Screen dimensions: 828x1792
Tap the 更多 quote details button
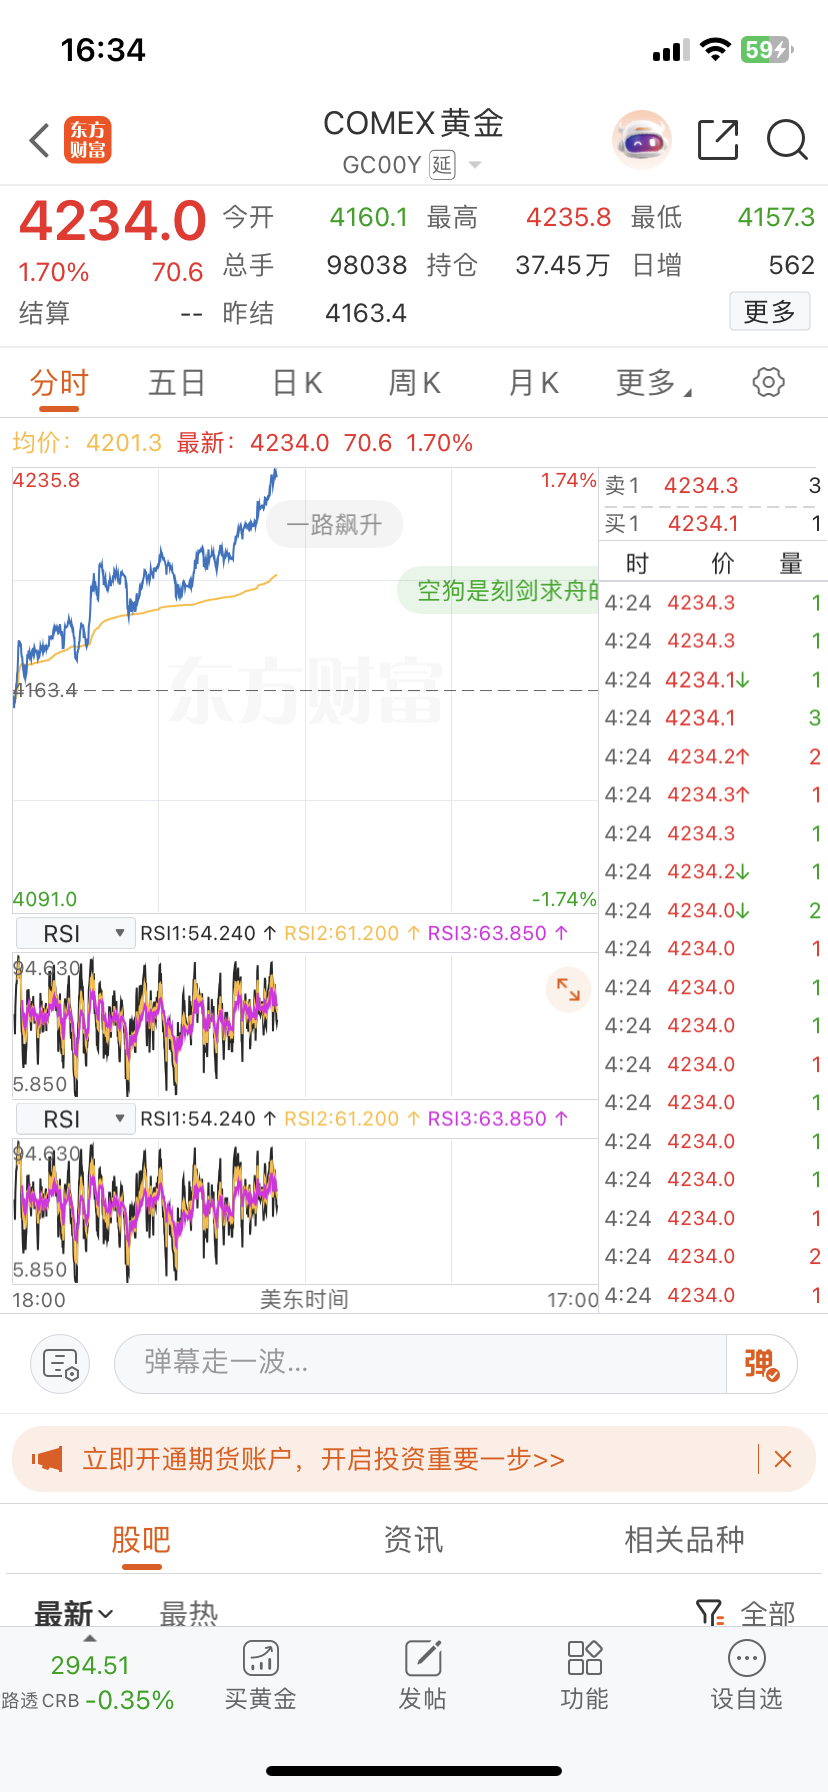point(769,312)
